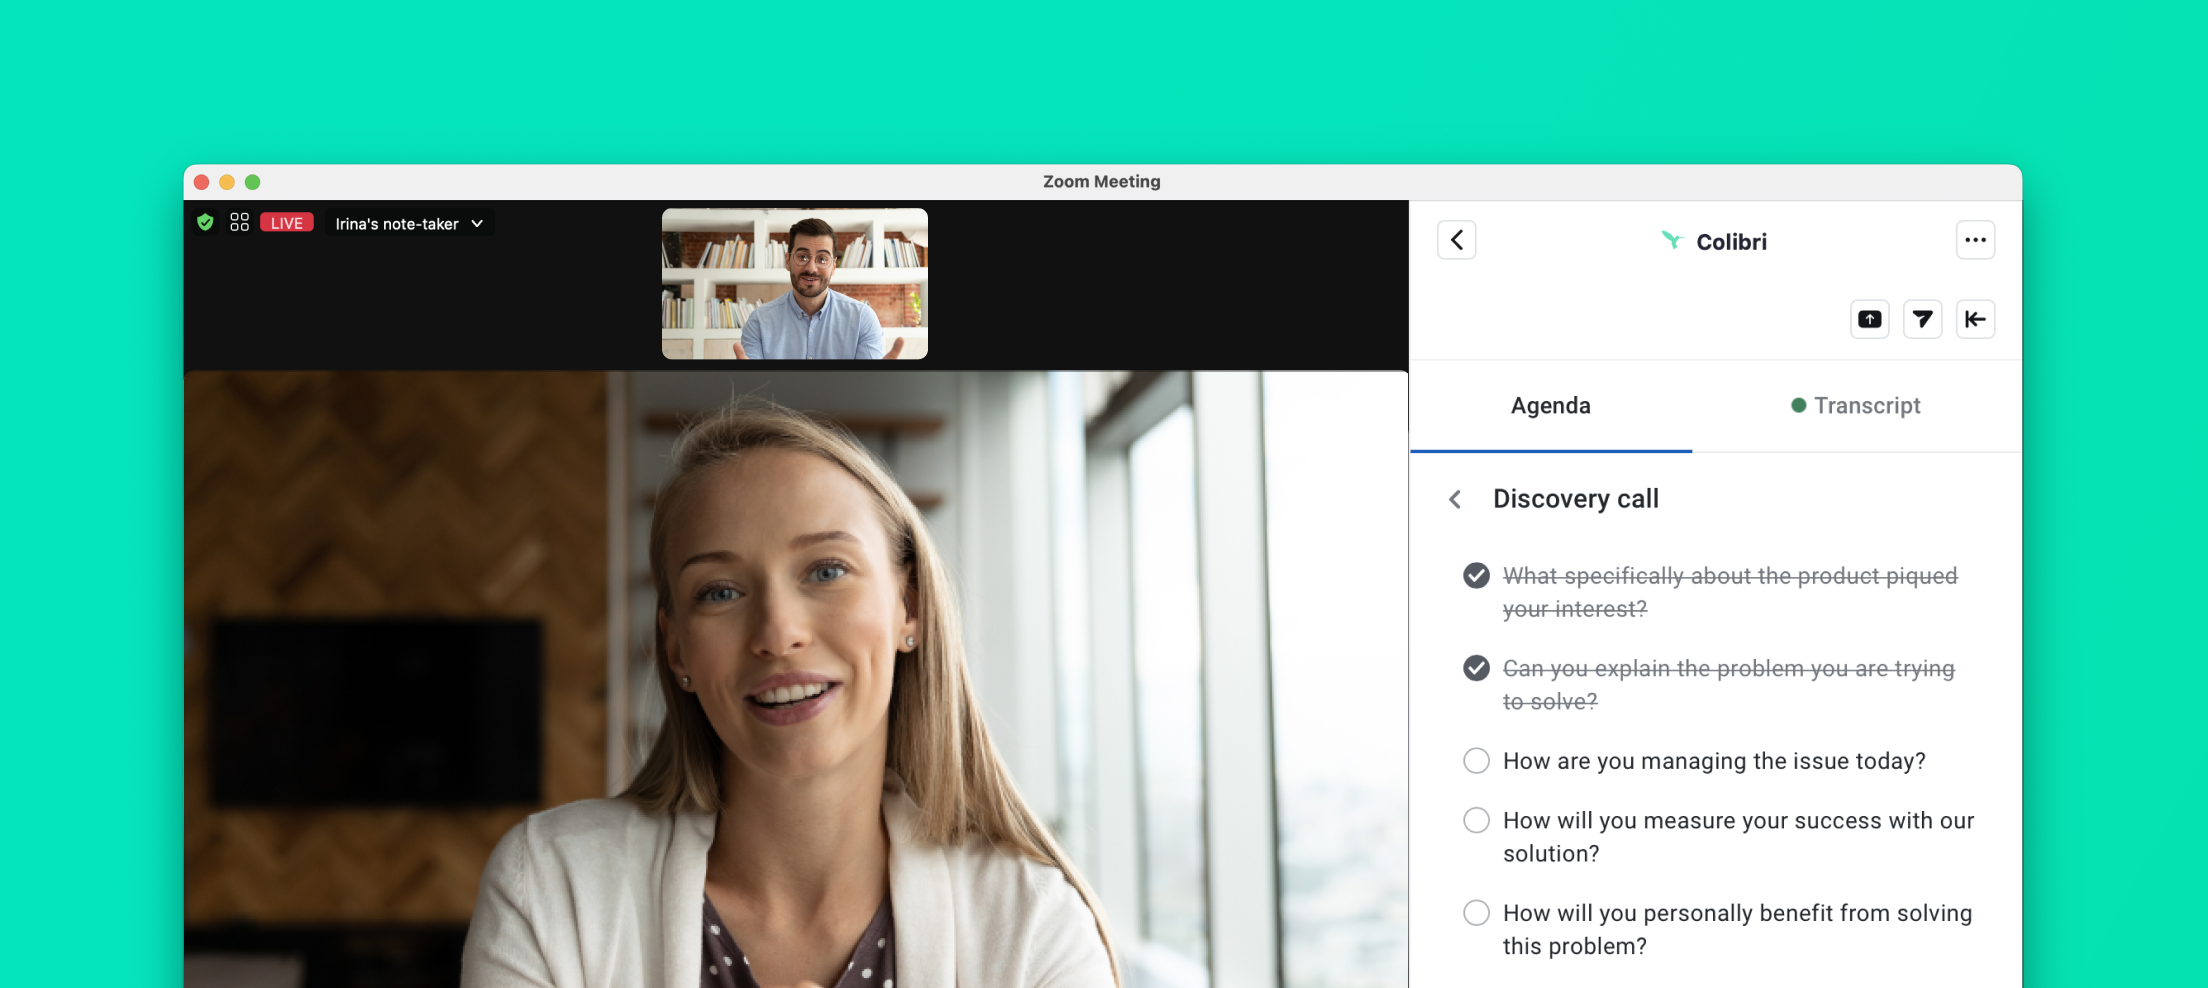Screen dimensions: 2208x988
Task: Maximize the Zoom window with green button
Action: point(253,182)
